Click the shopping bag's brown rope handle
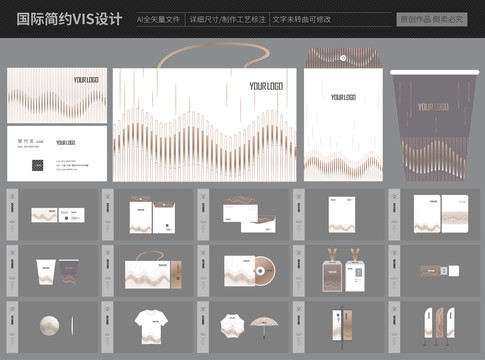 click(214, 55)
